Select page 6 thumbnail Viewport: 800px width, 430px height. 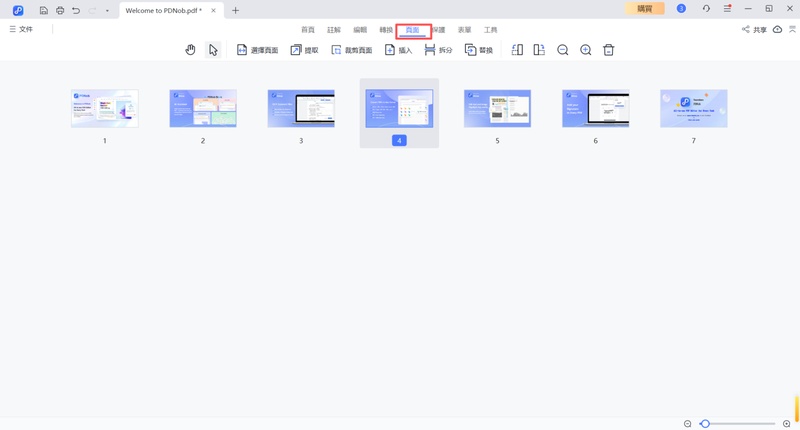595,109
